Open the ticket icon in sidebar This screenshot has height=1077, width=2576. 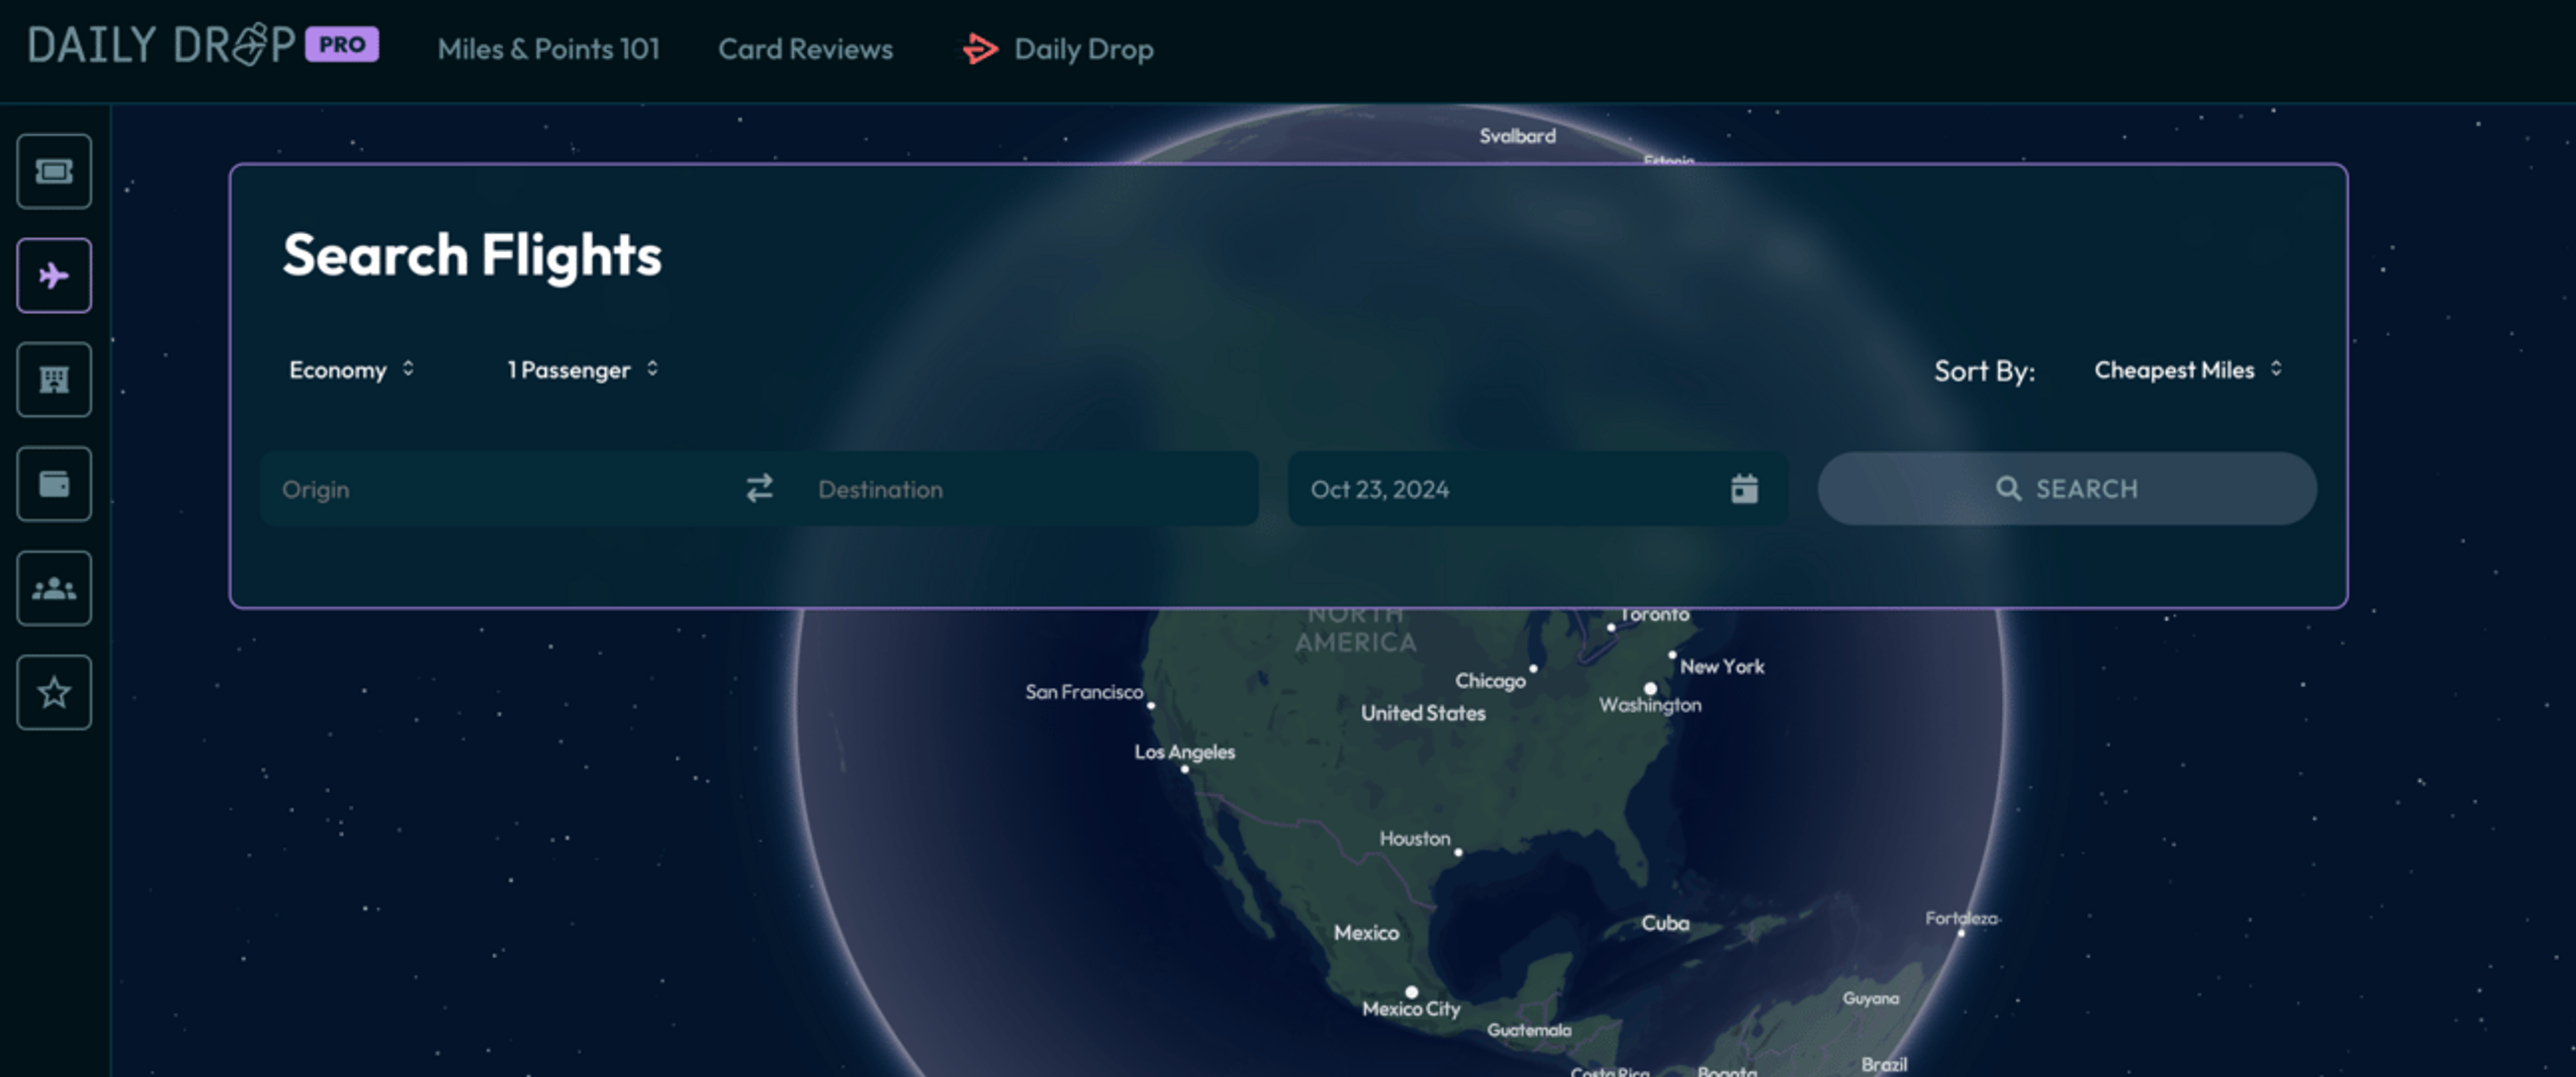[x=54, y=171]
